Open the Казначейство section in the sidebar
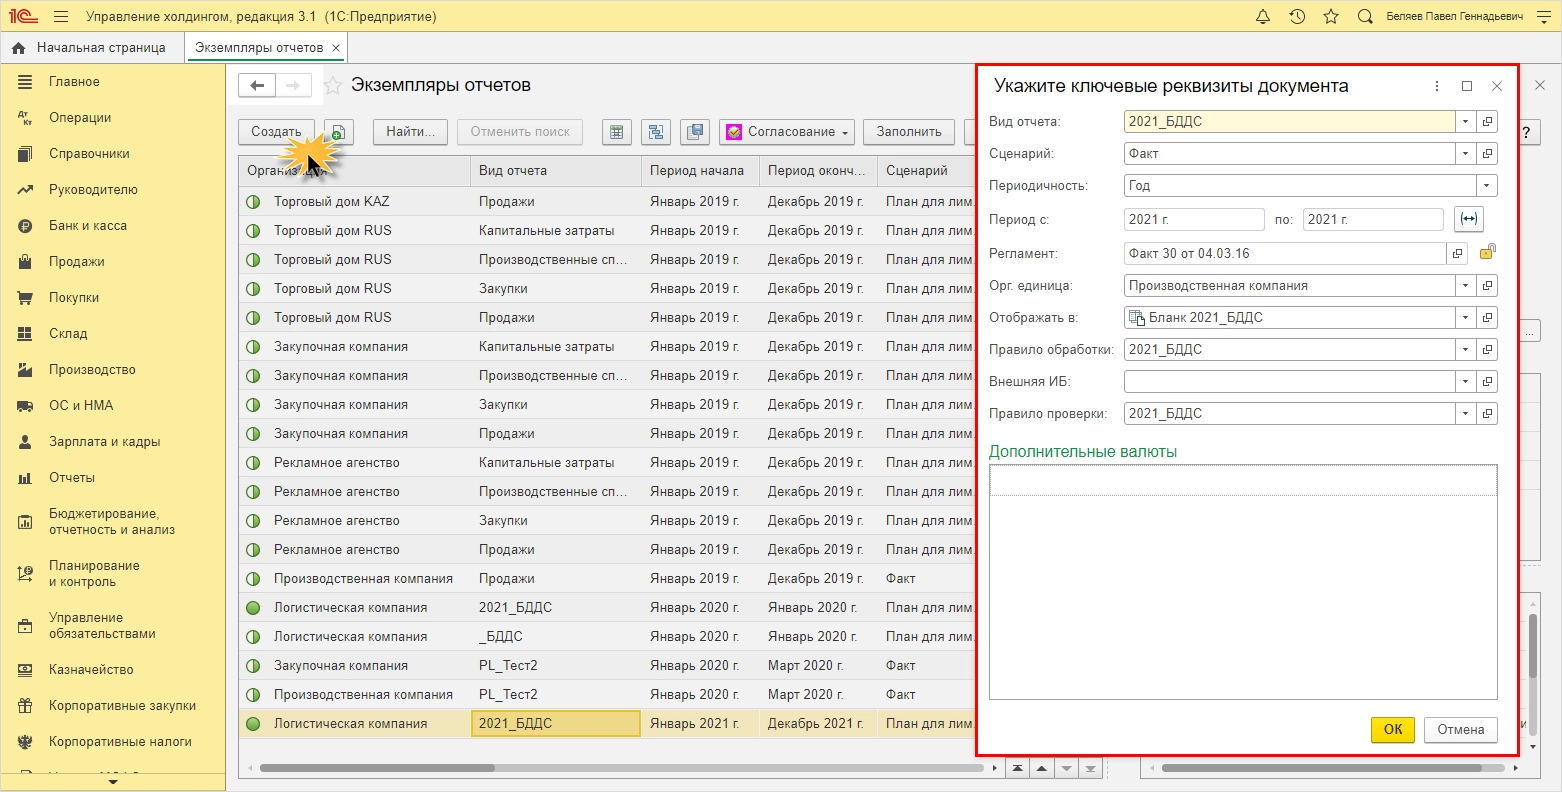 (x=91, y=670)
